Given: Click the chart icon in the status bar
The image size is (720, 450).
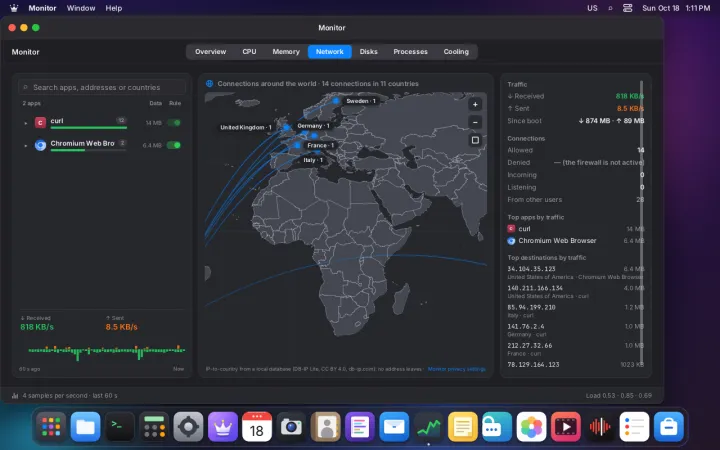Looking at the screenshot, I should (15, 395).
